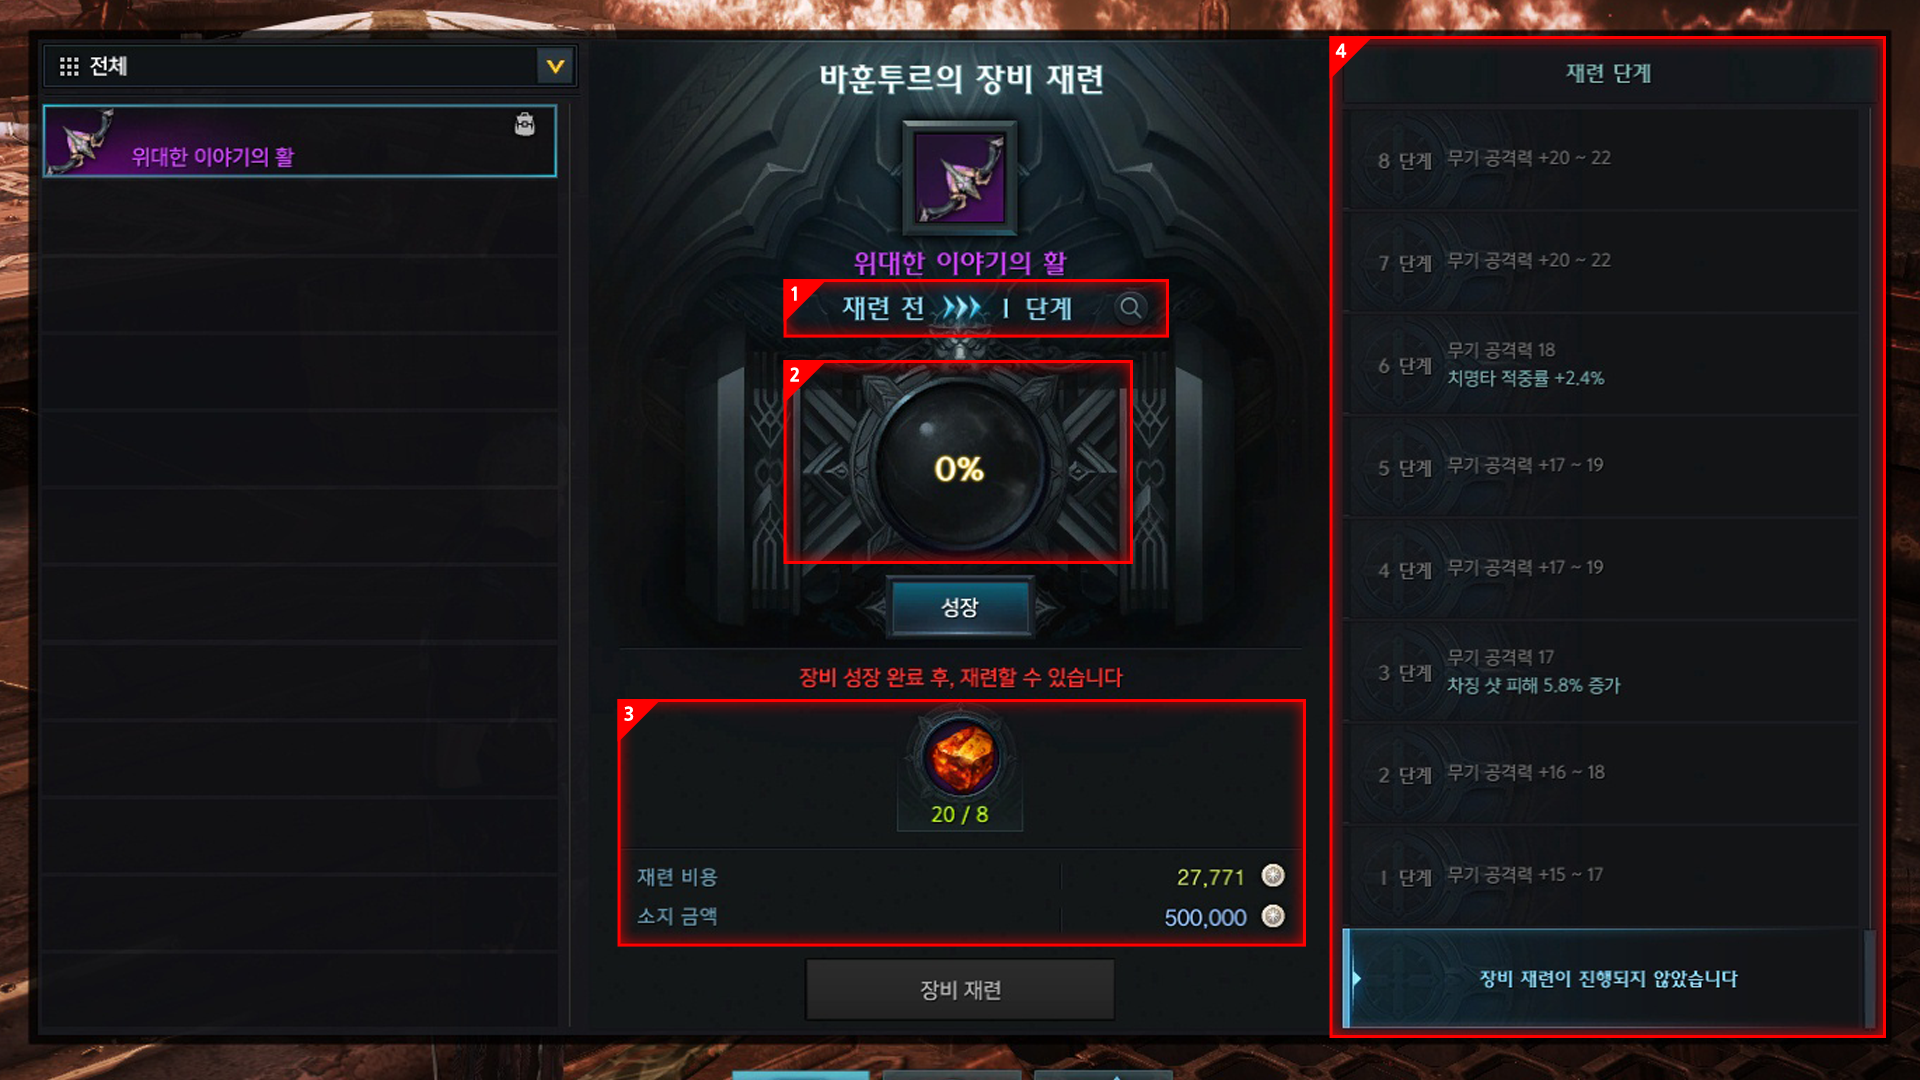Click the 성장 button
The image size is (1920, 1080).
click(x=960, y=607)
